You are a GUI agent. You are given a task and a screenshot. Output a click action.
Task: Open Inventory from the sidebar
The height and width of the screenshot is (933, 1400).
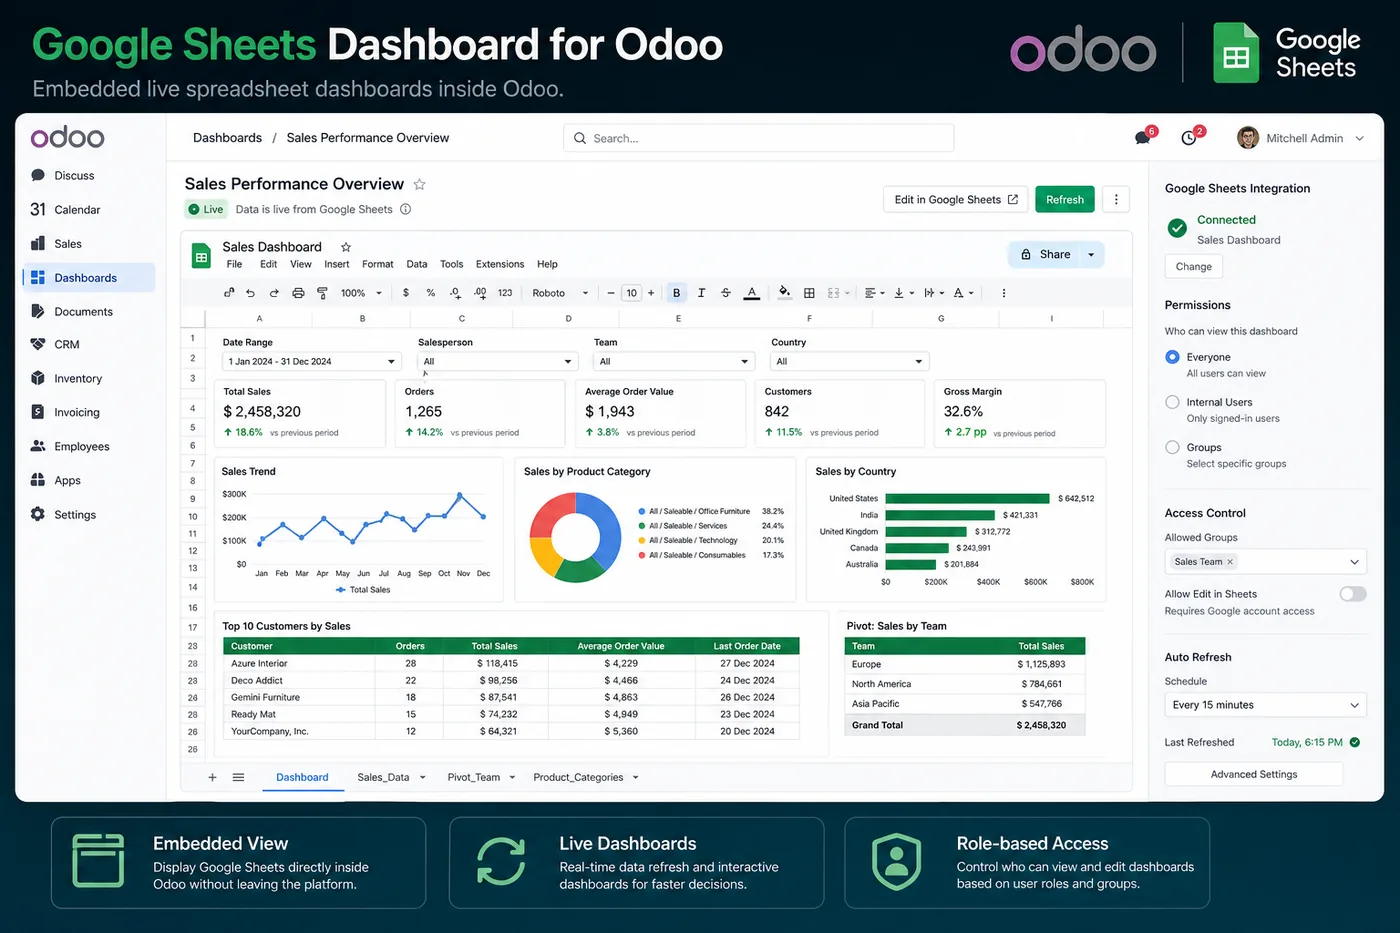pos(66,378)
